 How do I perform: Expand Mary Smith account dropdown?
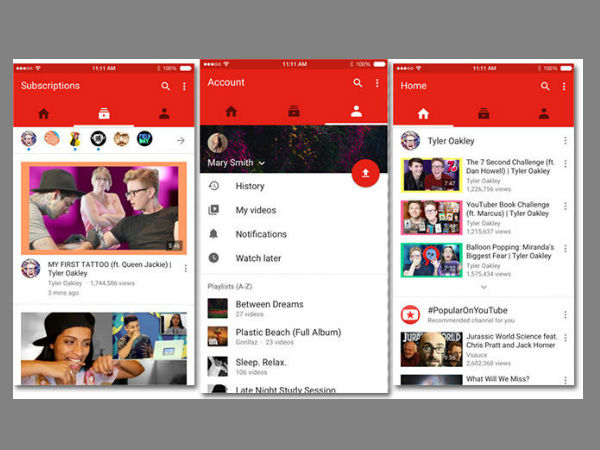(262, 162)
